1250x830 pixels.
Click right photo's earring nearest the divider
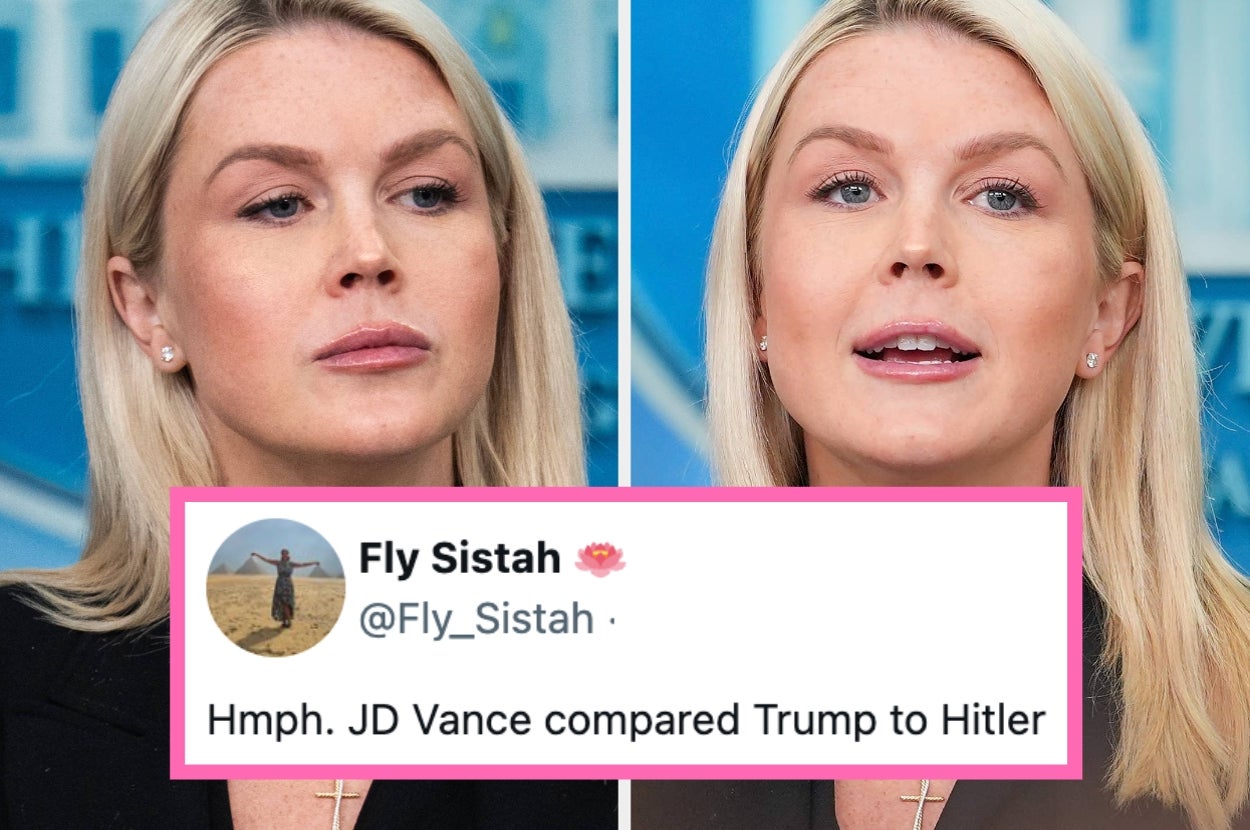click(x=761, y=343)
